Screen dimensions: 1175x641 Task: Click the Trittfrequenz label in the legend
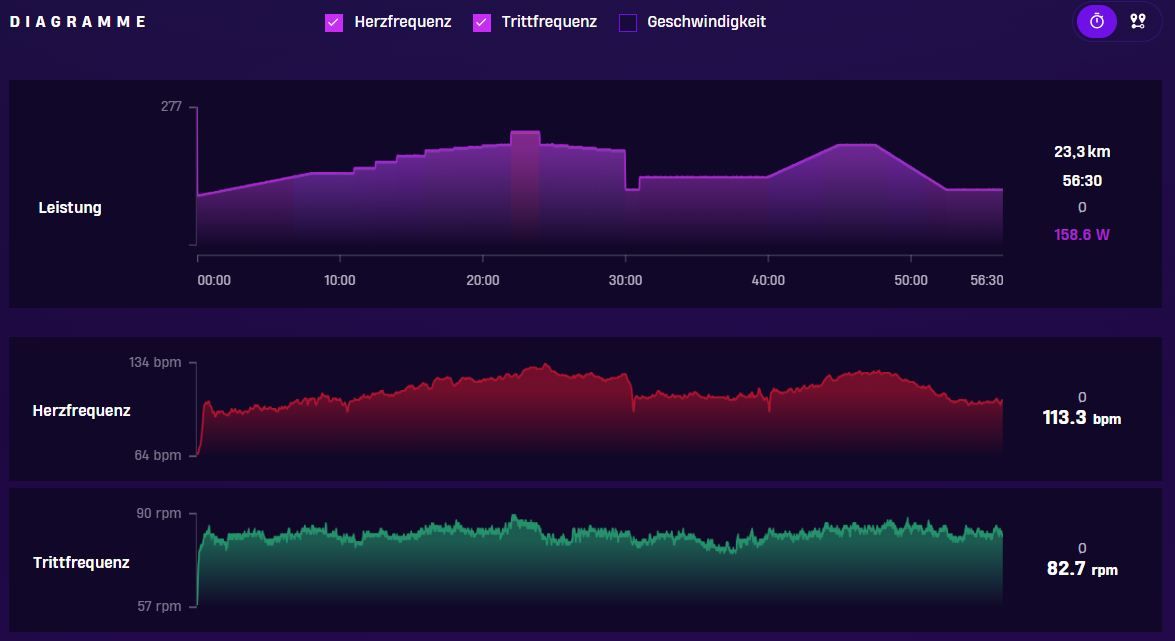coord(549,22)
